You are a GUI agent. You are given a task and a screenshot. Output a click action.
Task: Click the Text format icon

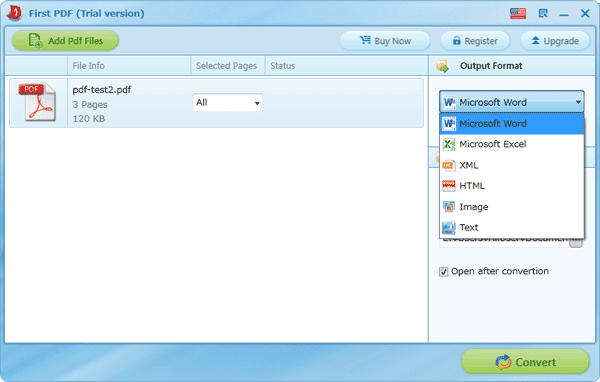click(448, 227)
